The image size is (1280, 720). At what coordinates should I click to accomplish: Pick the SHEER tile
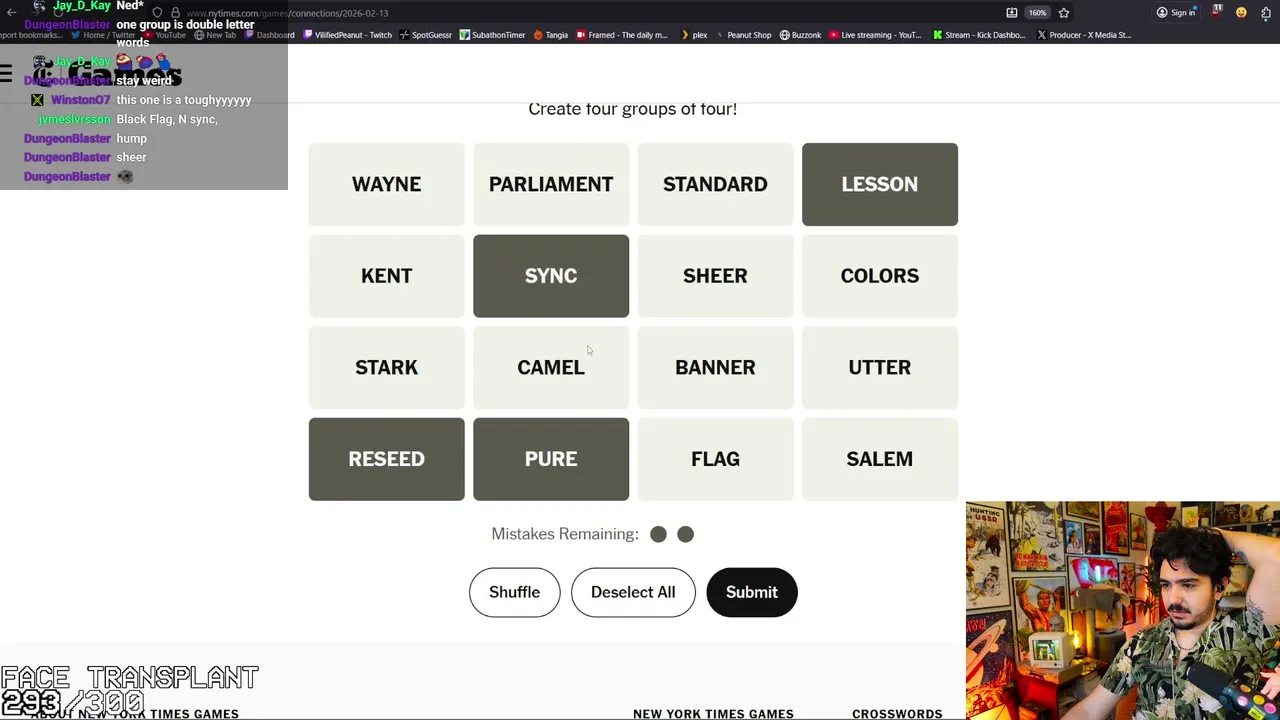(x=715, y=276)
